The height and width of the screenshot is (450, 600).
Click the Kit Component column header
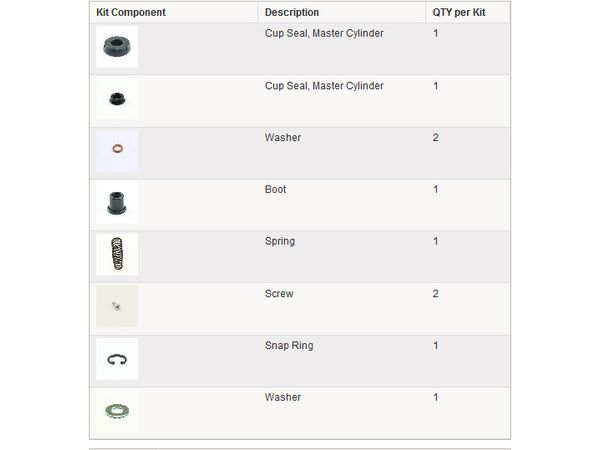point(131,12)
